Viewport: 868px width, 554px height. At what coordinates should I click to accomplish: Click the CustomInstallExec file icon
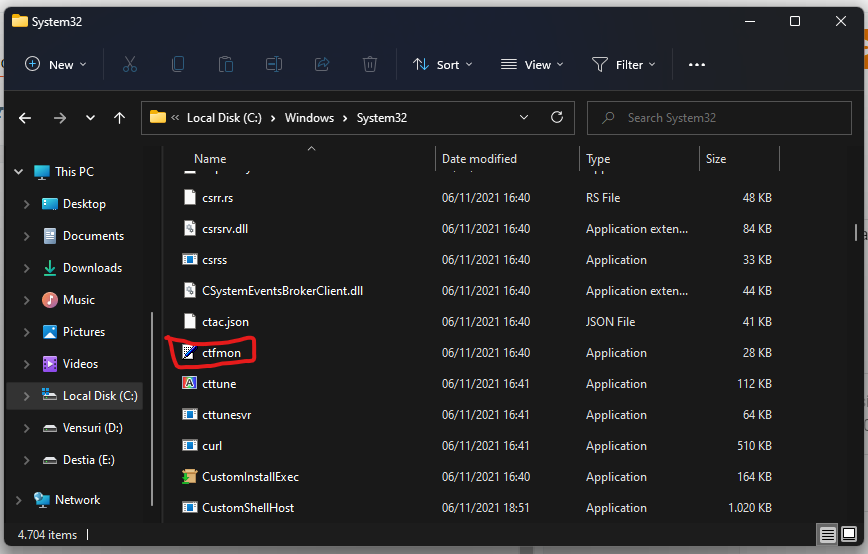(x=189, y=477)
